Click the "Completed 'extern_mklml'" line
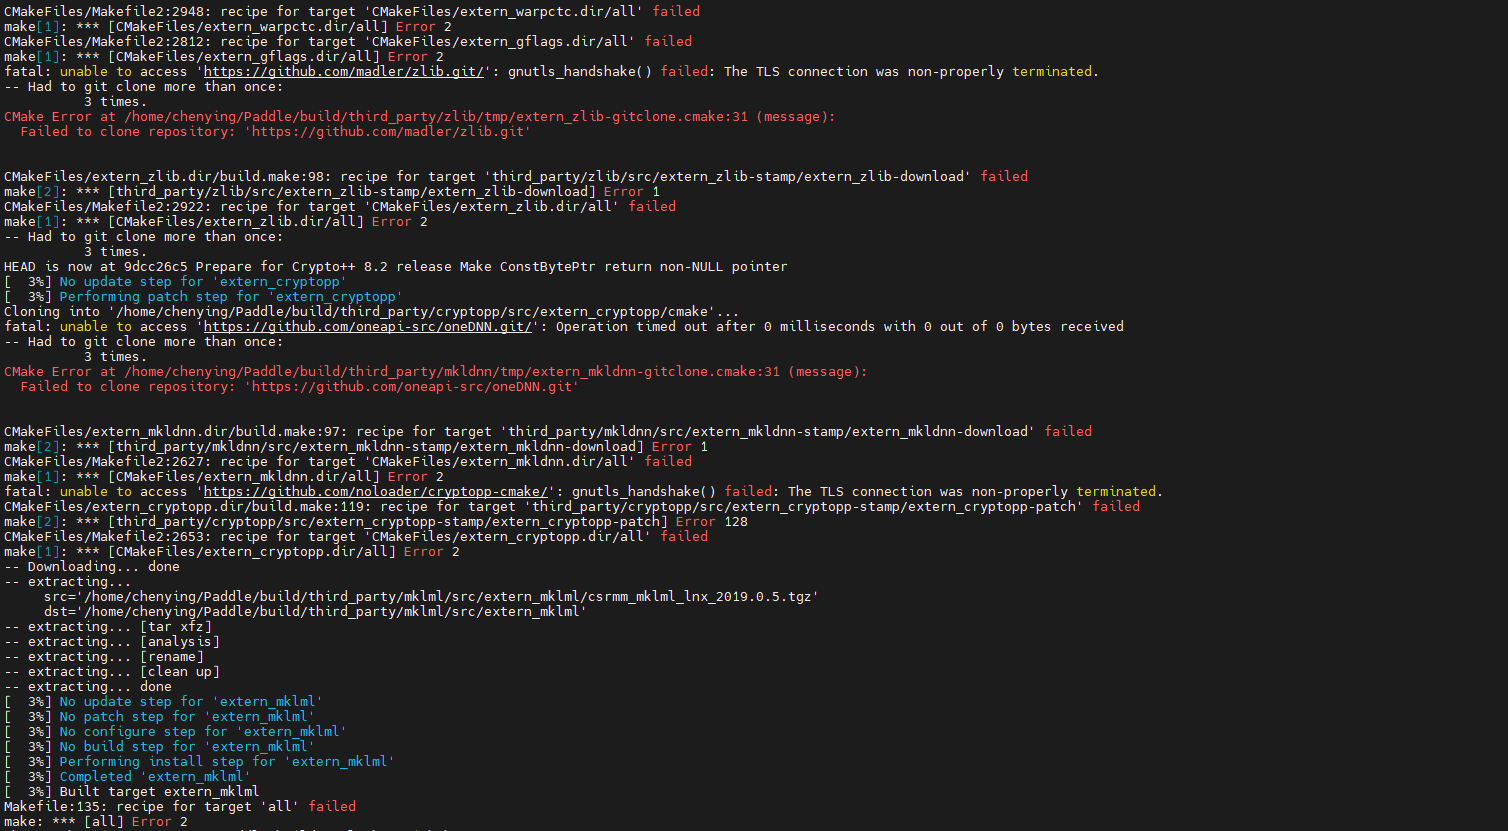This screenshot has height=831, width=1508. [128, 777]
